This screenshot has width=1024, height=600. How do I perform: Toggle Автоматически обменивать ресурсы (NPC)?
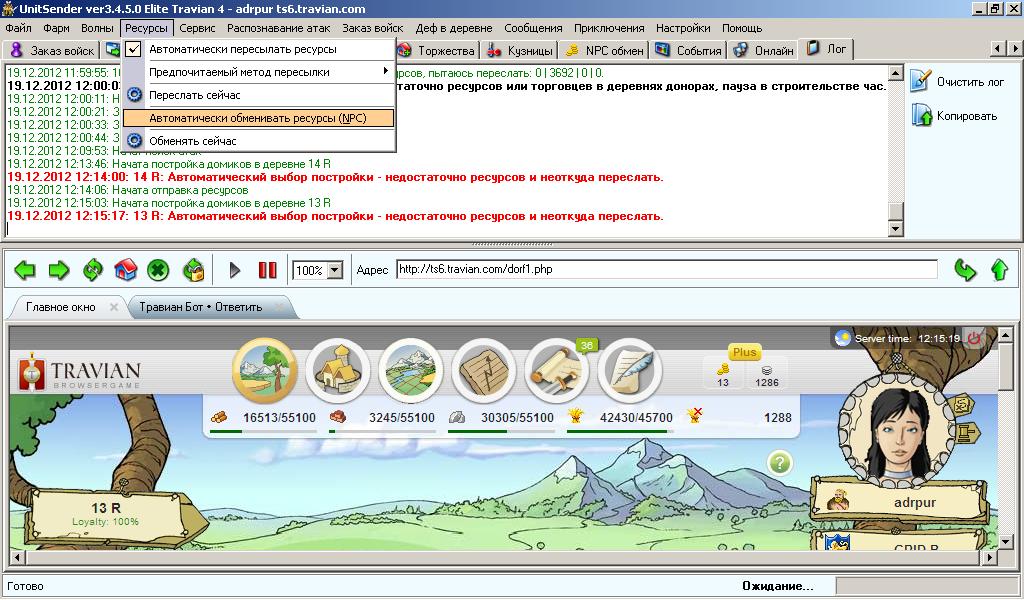[259, 118]
